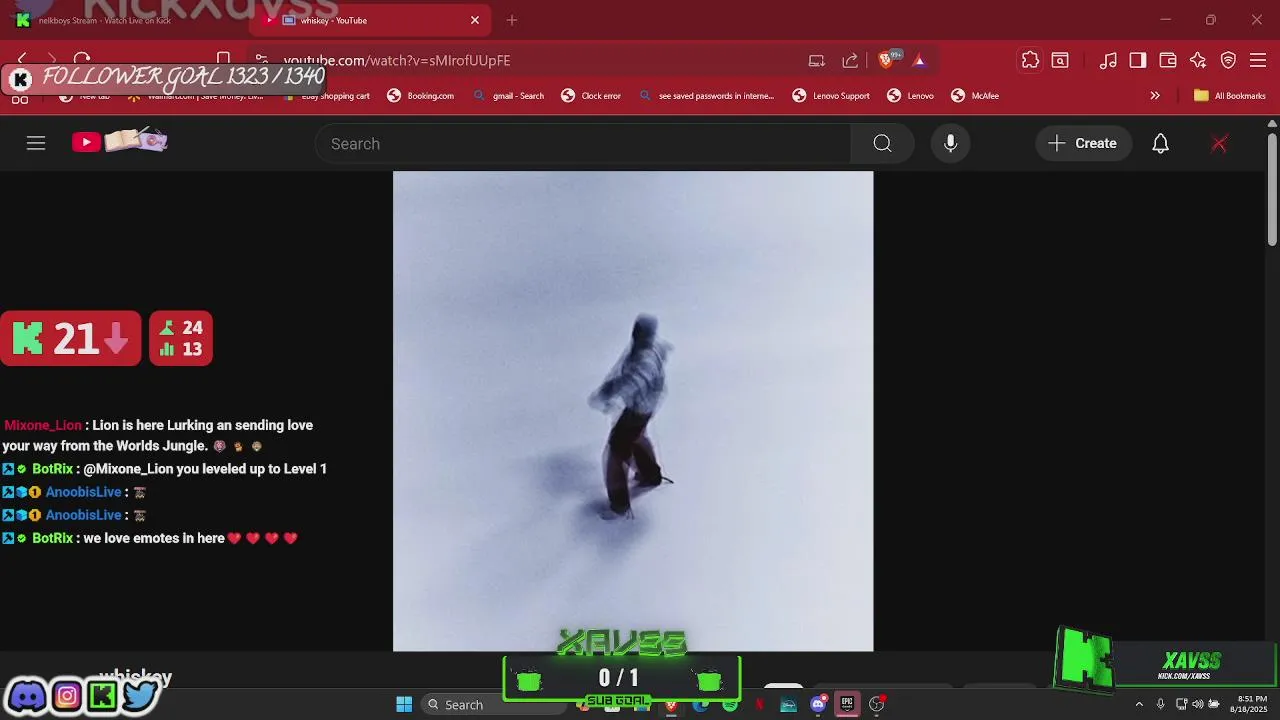Open the browser main menu
The width and height of the screenshot is (1280, 720).
coord(1258,60)
